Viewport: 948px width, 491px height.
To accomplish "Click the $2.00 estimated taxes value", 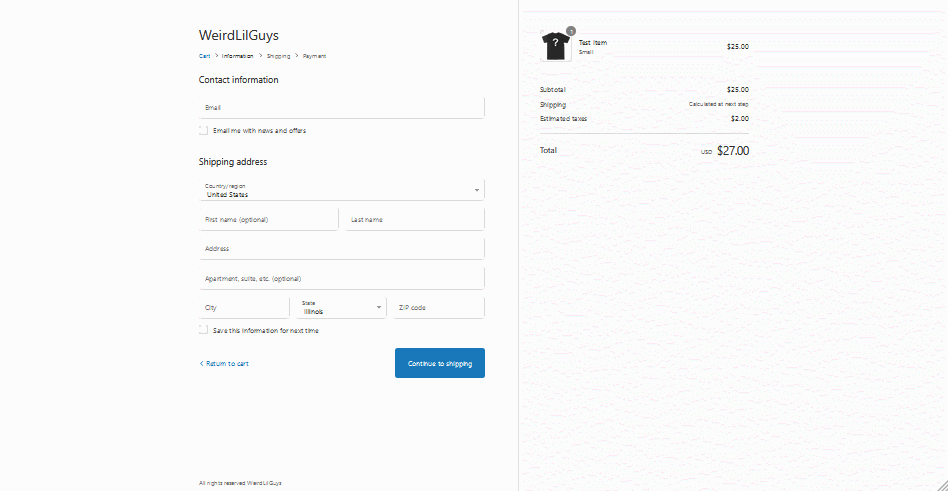I will pyautogui.click(x=739, y=119).
